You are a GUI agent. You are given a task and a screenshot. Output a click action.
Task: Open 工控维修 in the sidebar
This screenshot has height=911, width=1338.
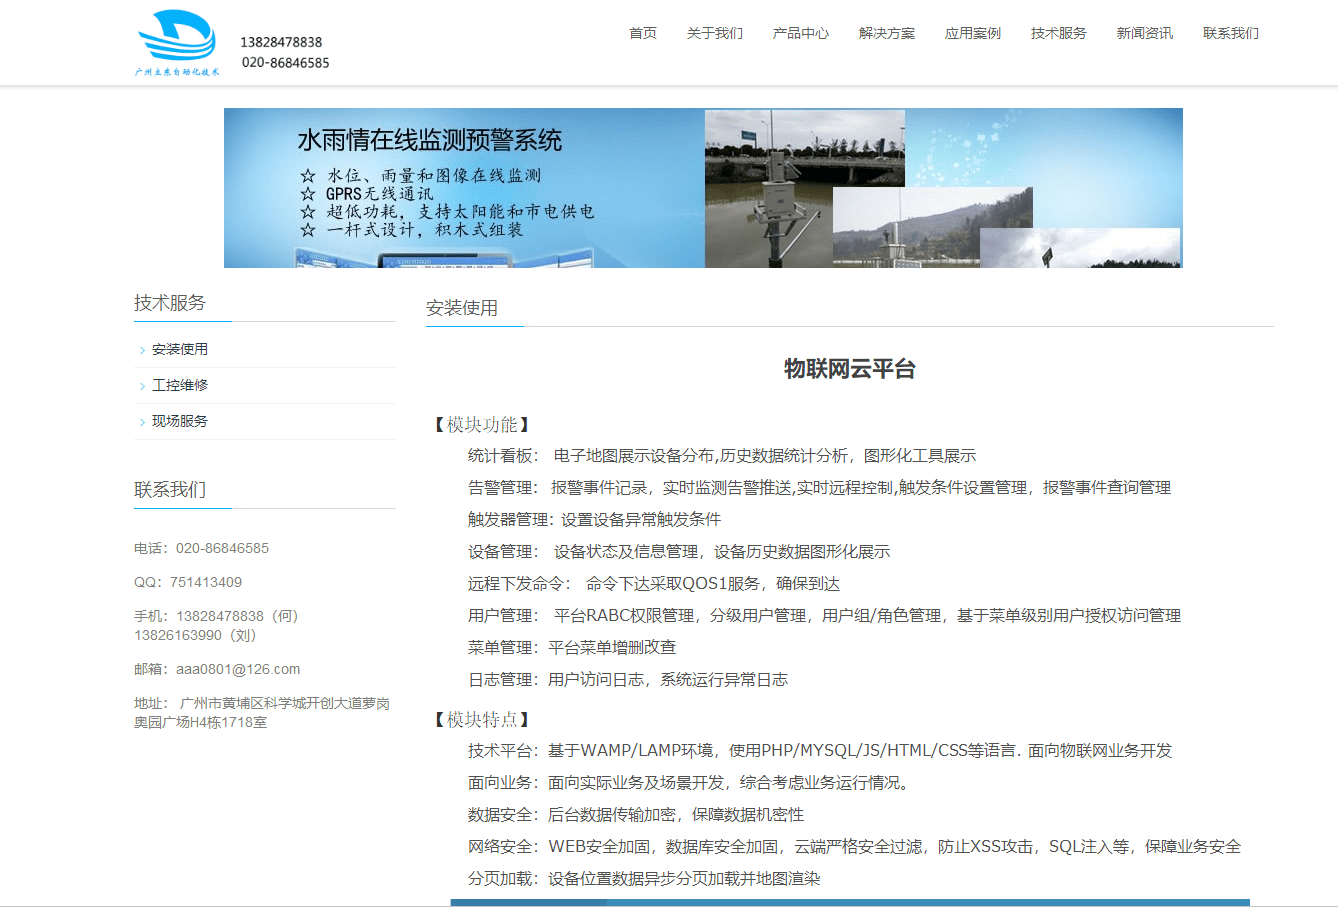coord(180,385)
